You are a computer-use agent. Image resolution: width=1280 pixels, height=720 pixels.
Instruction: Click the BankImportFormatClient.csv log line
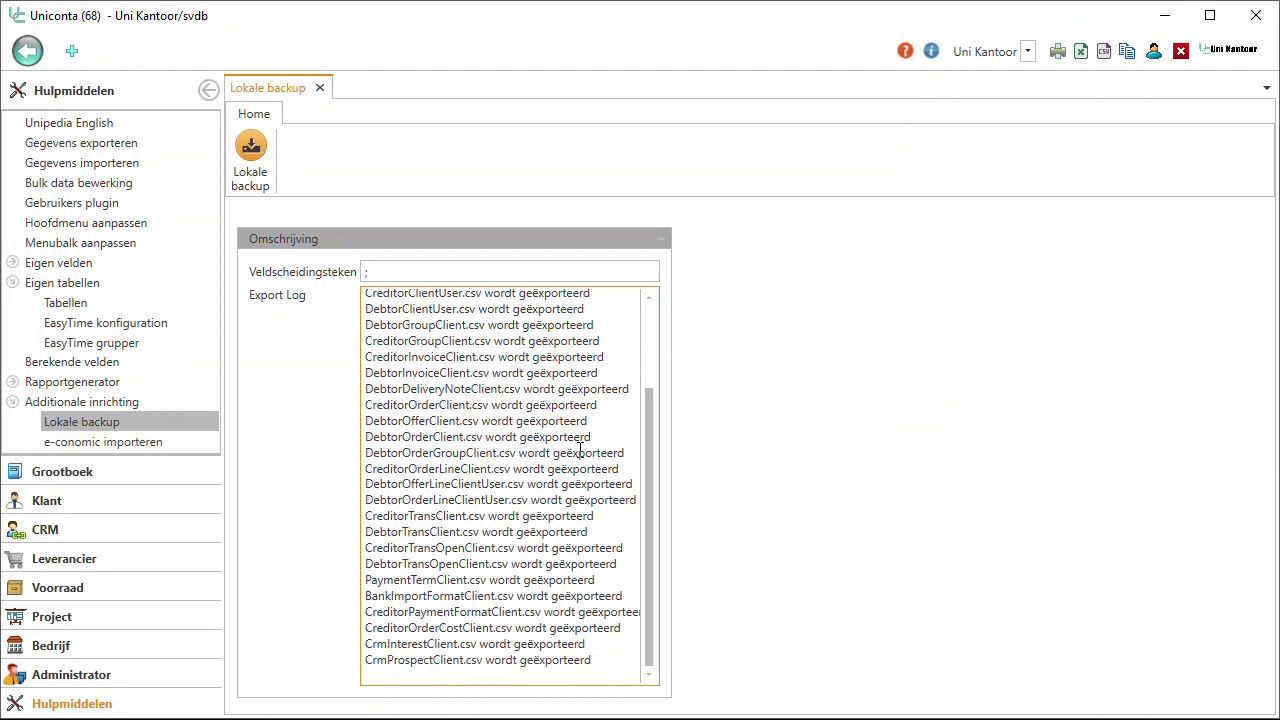(x=493, y=596)
